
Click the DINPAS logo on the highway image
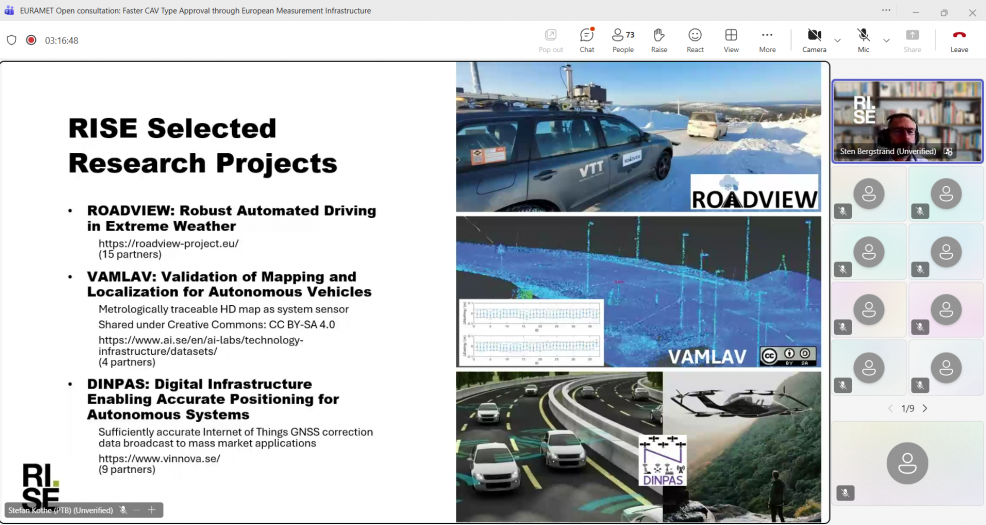(x=663, y=461)
